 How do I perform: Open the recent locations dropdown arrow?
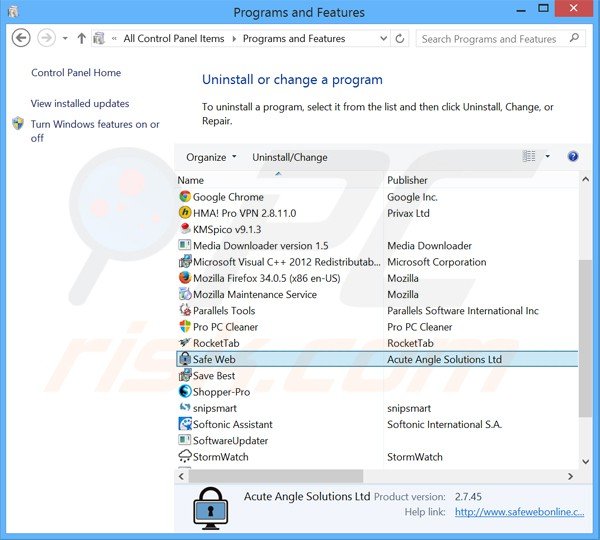pyautogui.click(x=65, y=38)
